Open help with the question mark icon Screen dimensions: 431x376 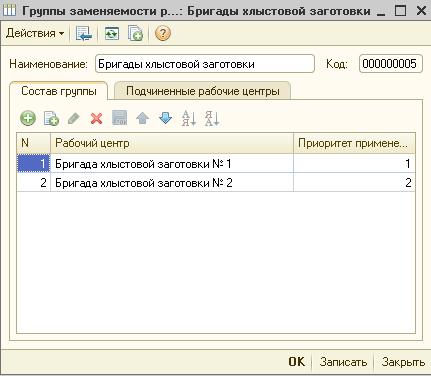pos(163,34)
